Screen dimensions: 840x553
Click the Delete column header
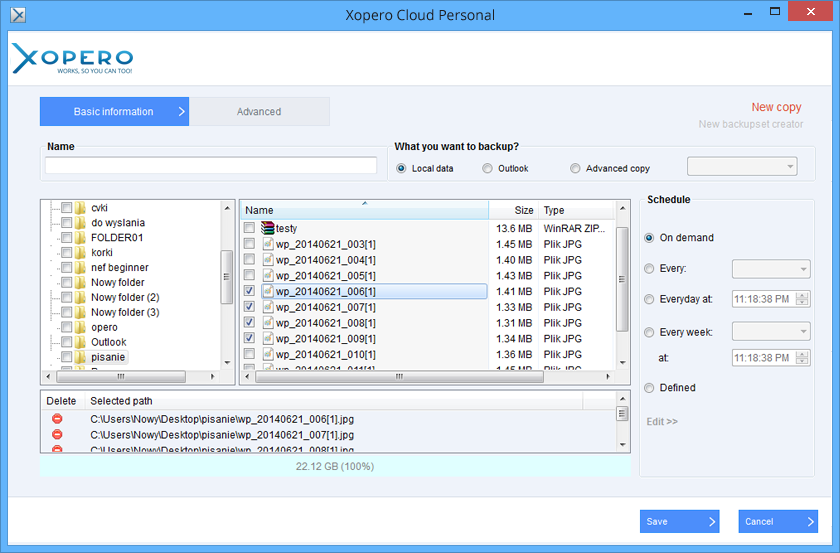62,401
